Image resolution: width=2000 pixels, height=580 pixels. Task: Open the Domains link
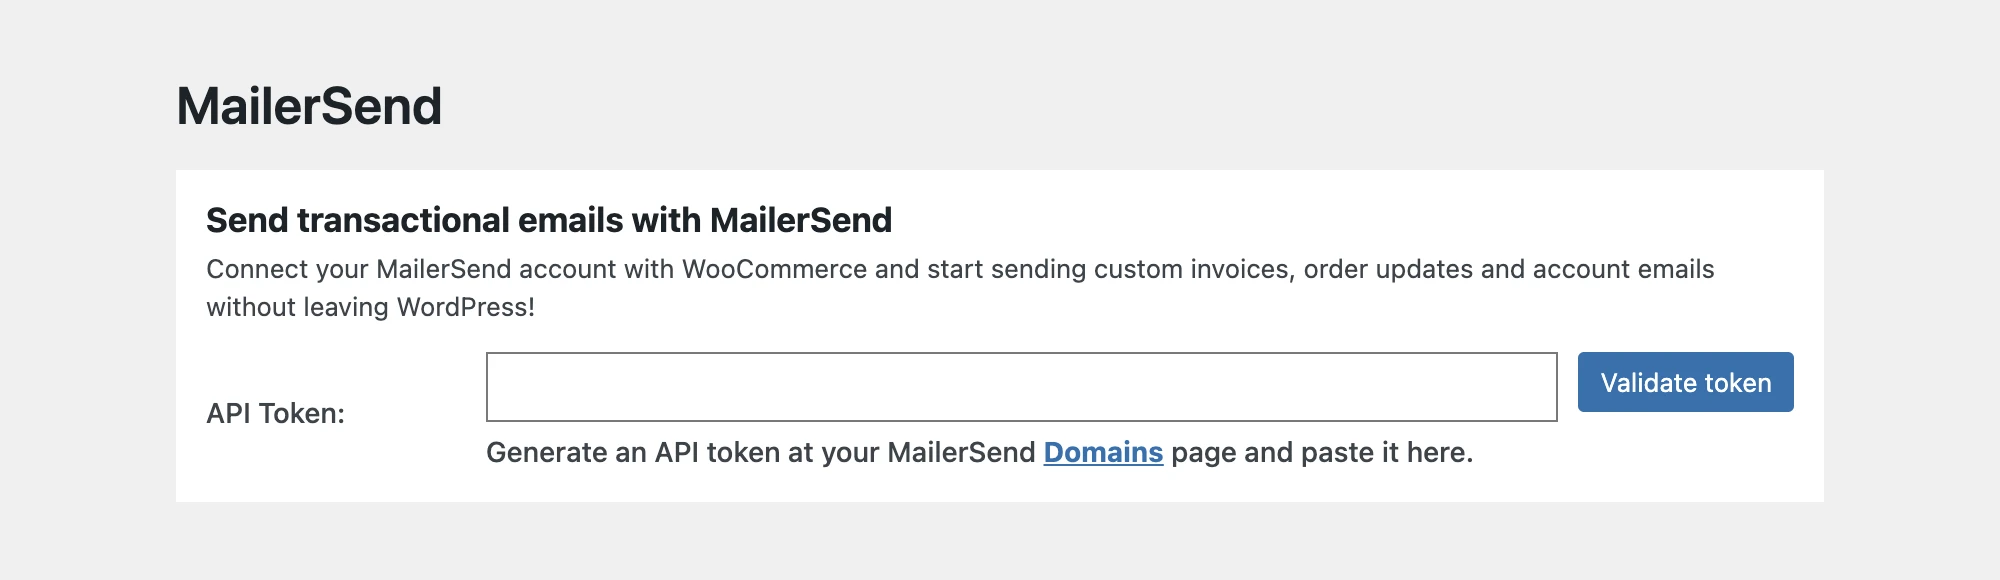coord(1103,453)
